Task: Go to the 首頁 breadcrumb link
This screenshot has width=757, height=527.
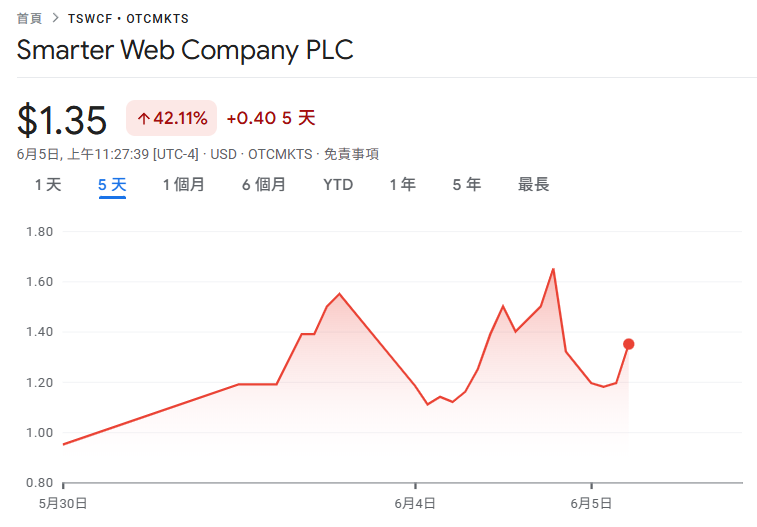Action: [x=30, y=19]
